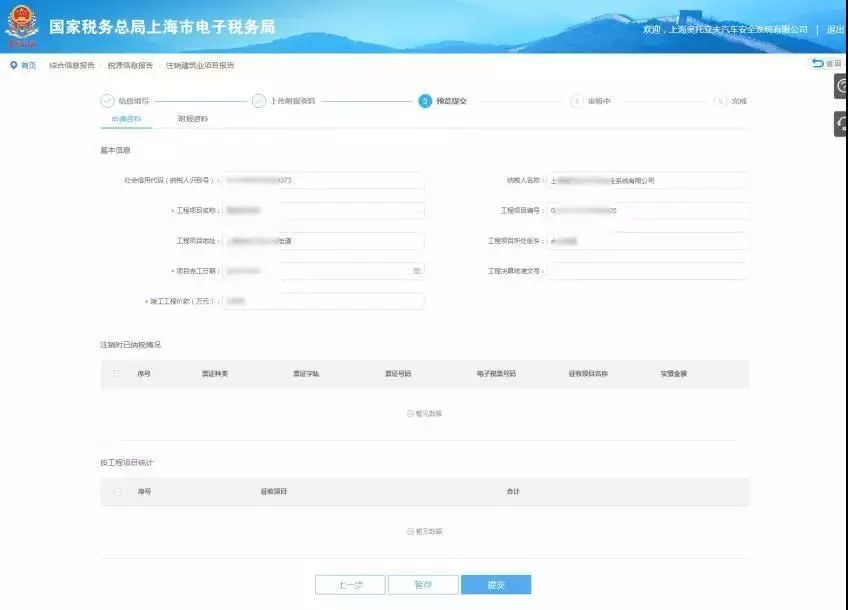Toggle select-all checkbox in 注销时已纳税情况 table
The width and height of the screenshot is (848, 610).
tap(117, 374)
